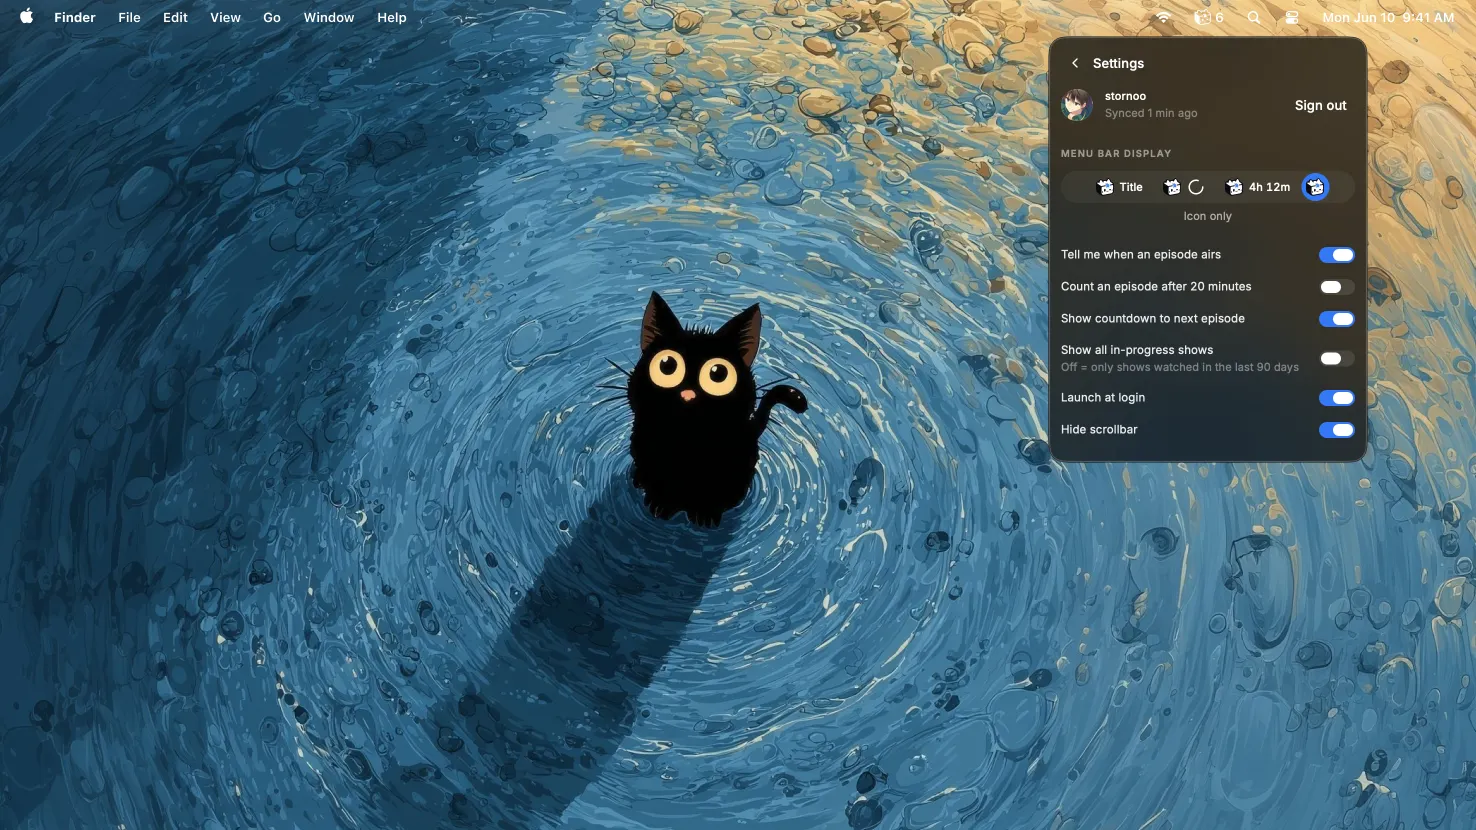Open Control Center in the menu bar
The height and width of the screenshot is (830, 1476).
pyautogui.click(x=1292, y=18)
